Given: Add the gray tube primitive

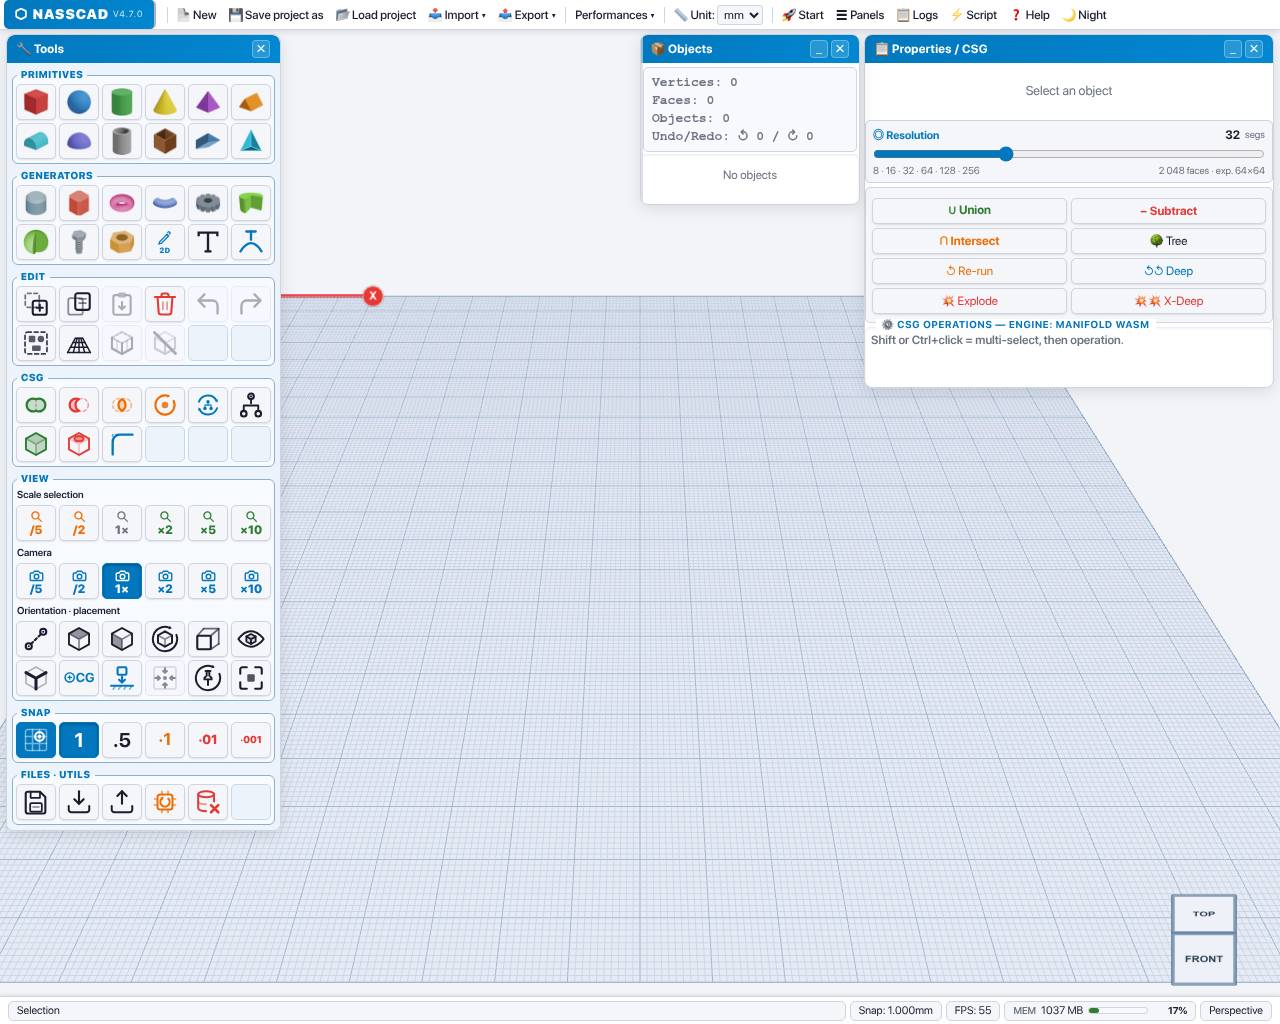Looking at the screenshot, I should tap(122, 141).
